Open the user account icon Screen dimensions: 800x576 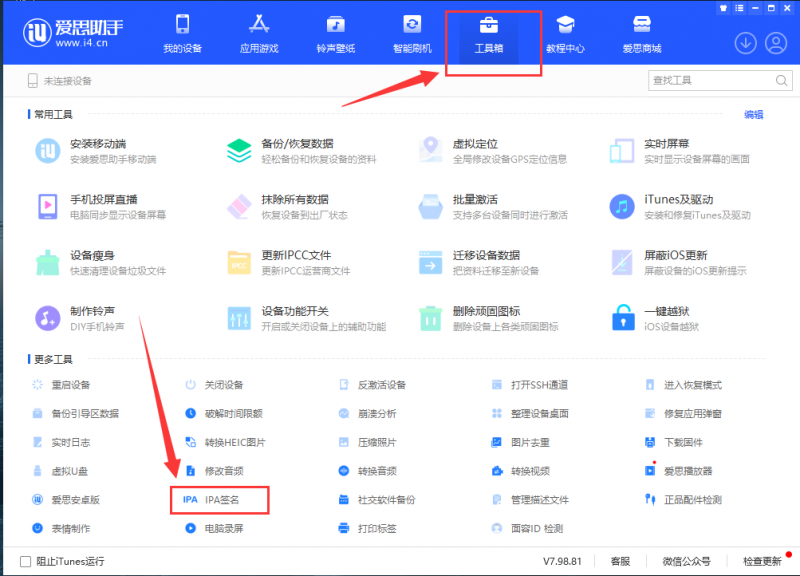click(x=776, y=43)
